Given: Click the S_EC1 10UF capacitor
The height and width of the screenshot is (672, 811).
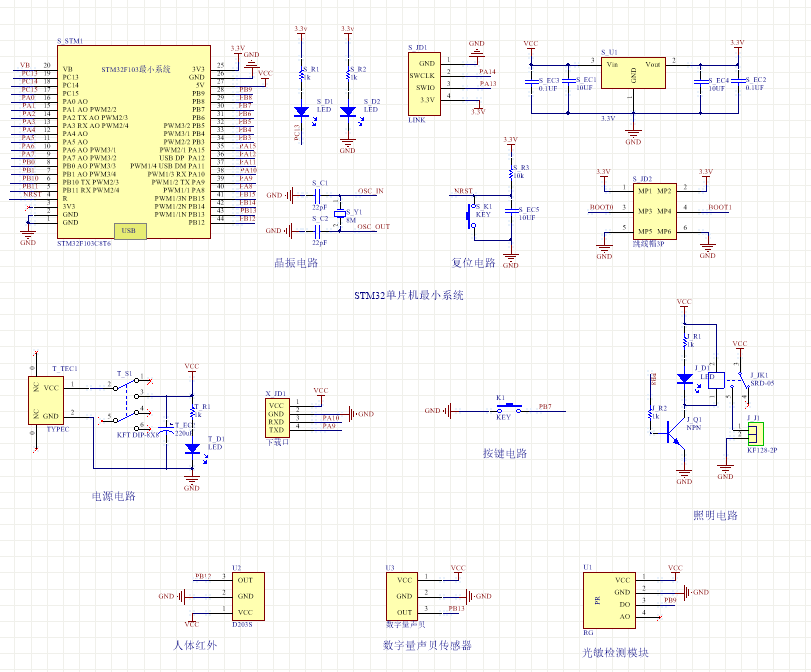Looking at the screenshot, I should (568, 81).
